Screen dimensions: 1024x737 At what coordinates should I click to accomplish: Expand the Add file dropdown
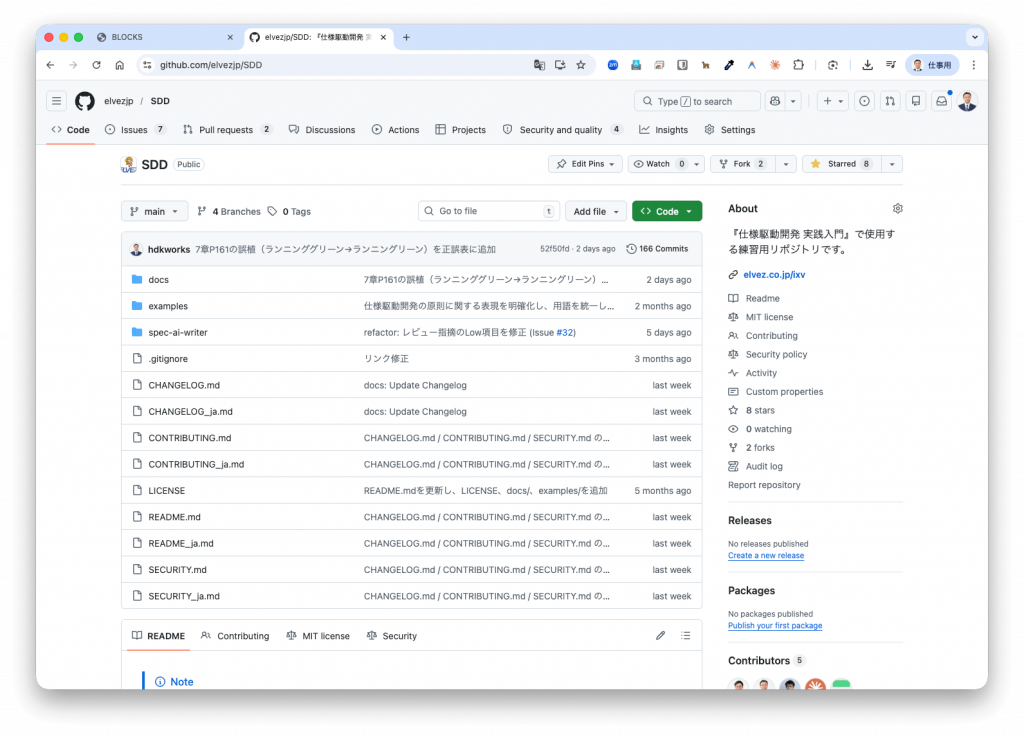pyautogui.click(x=596, y=211)
